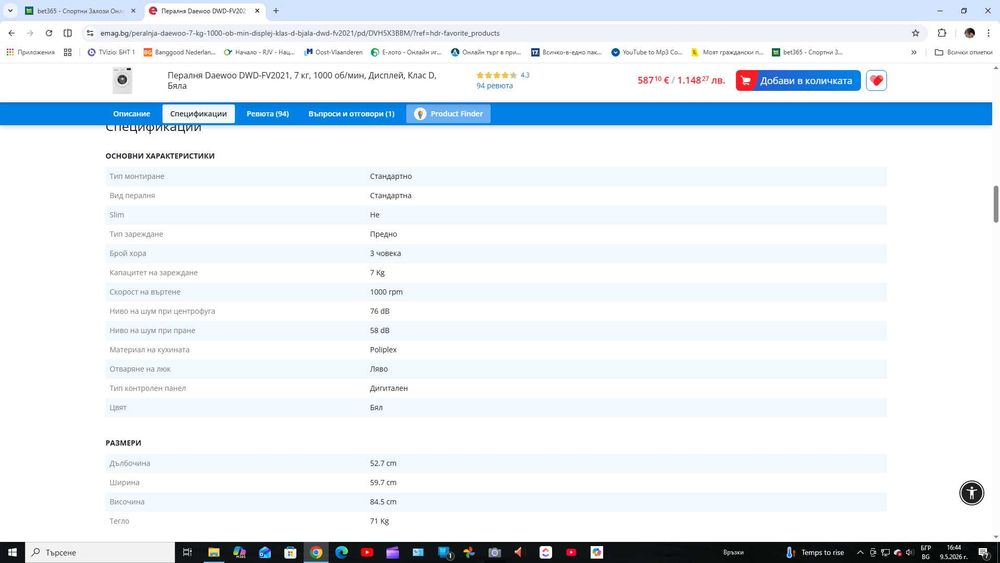Click the РАЗМЕРИ section heading

tap(123, 442)
